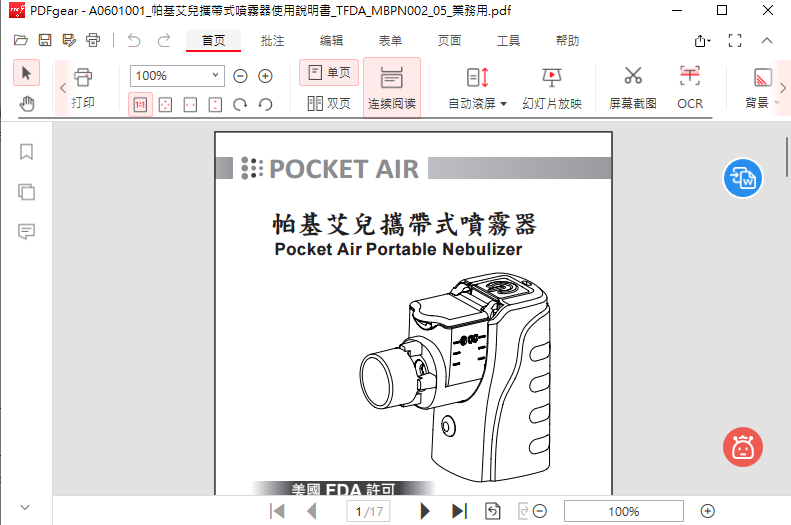
Task: Click the save floppy disk icon
Action: [x=45, y=40]
